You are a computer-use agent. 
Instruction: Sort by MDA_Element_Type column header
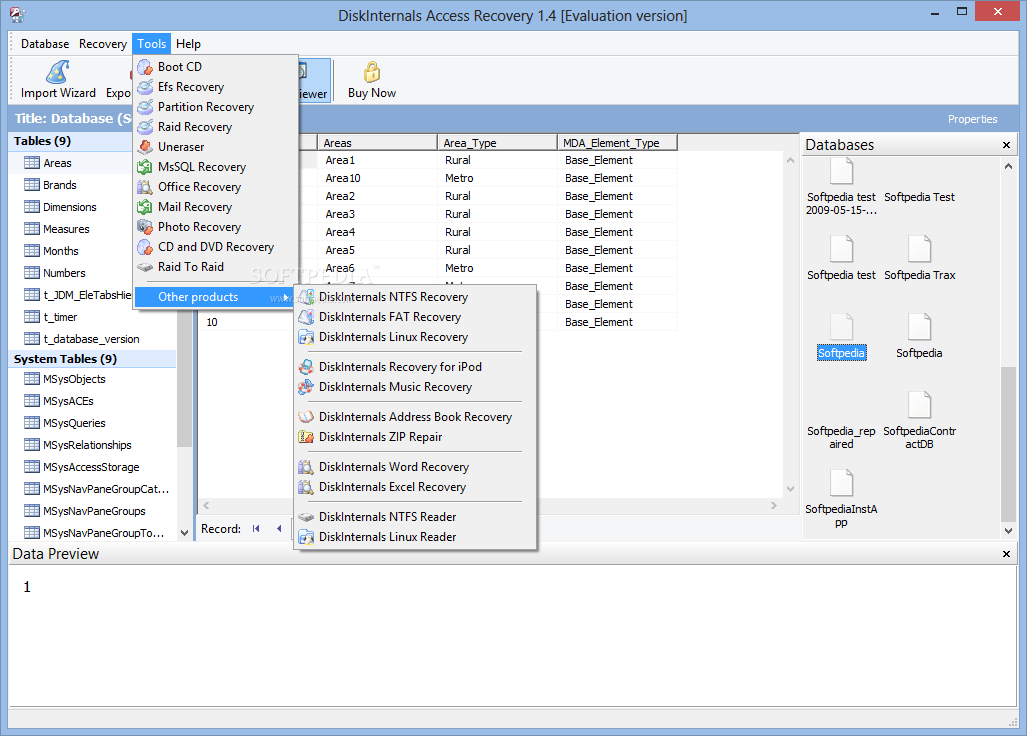[x=617, y=143]
